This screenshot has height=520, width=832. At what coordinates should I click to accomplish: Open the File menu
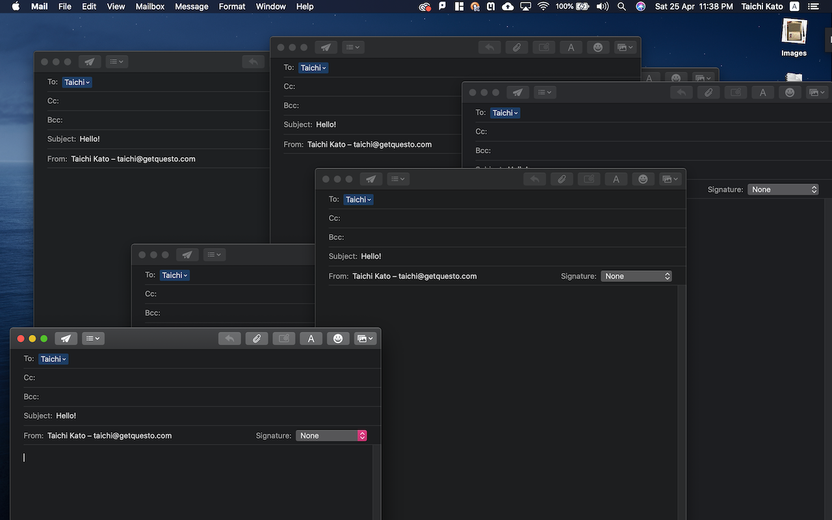65,6
